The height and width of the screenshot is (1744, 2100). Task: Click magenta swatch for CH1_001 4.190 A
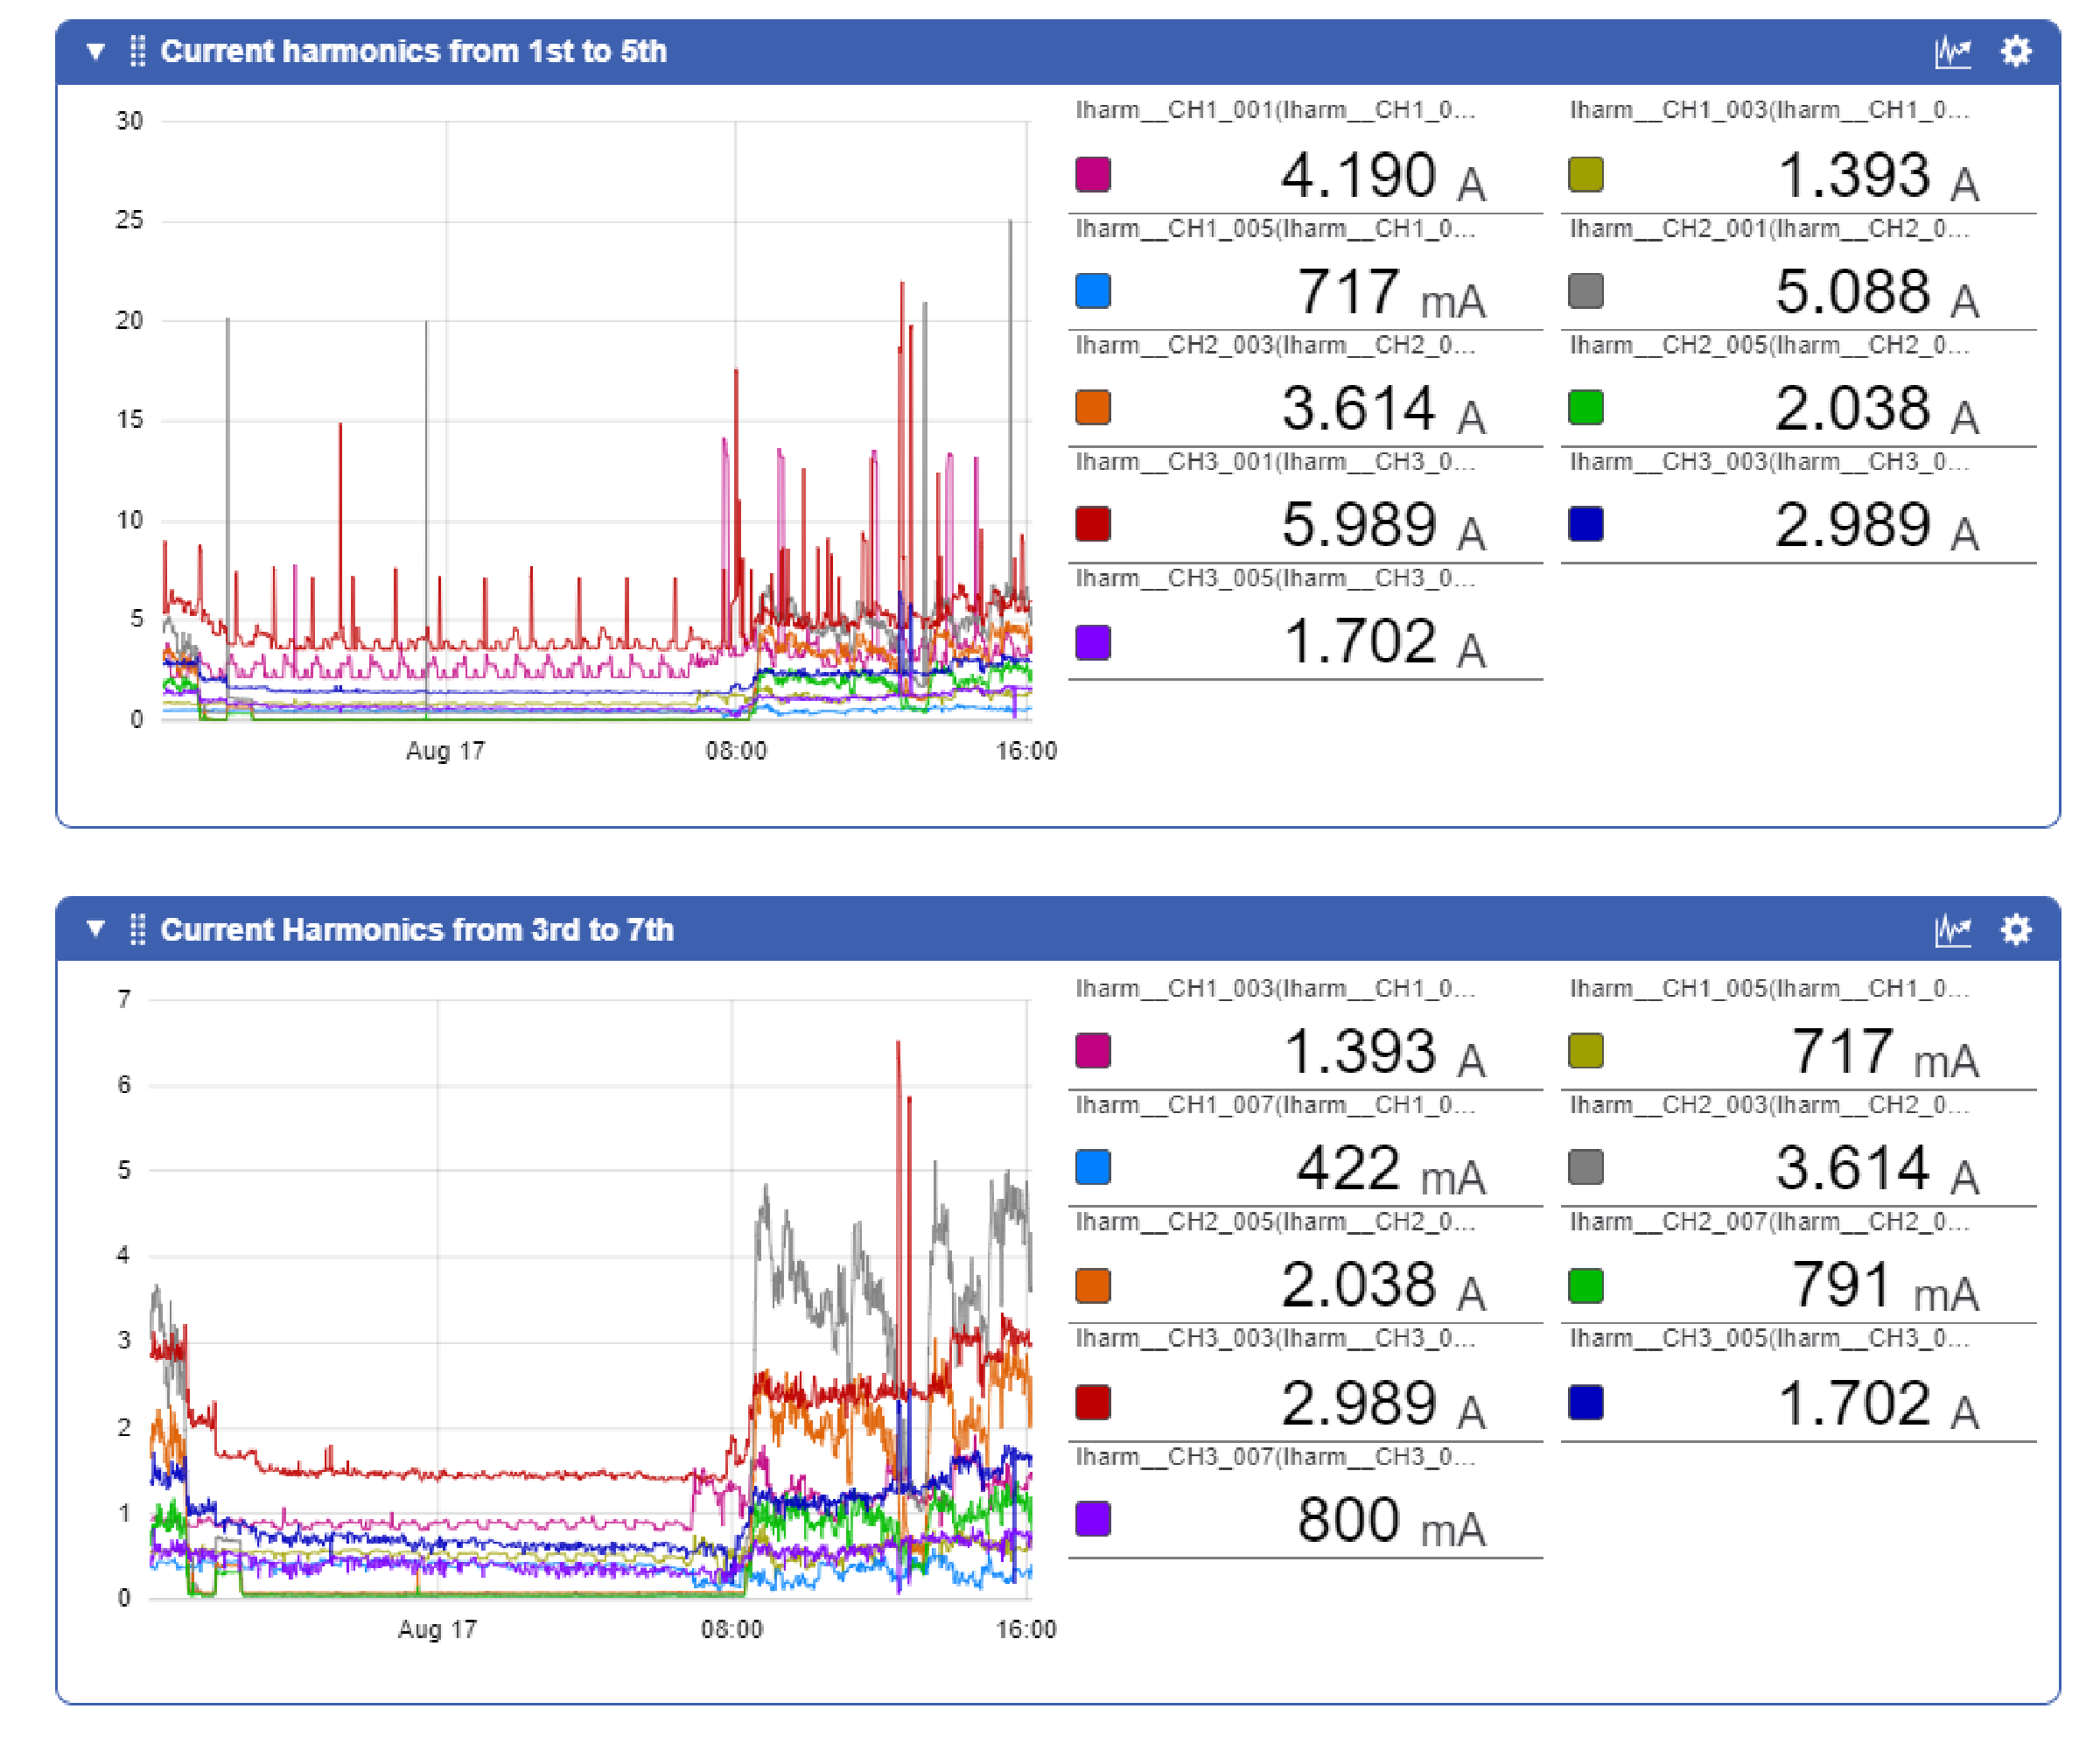pos(1093,174)
